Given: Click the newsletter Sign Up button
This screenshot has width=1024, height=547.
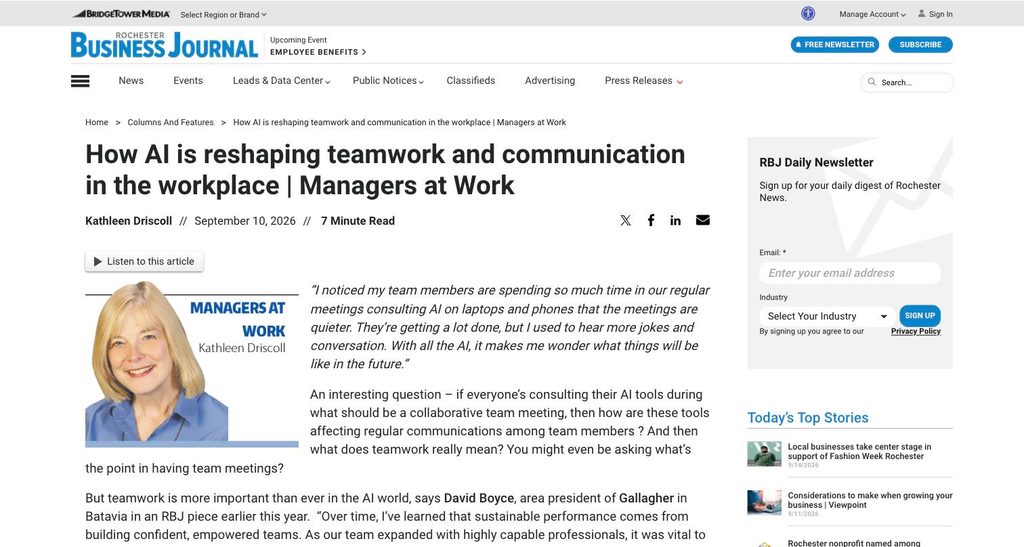Looking at the screenshot, I should [920, 316].
